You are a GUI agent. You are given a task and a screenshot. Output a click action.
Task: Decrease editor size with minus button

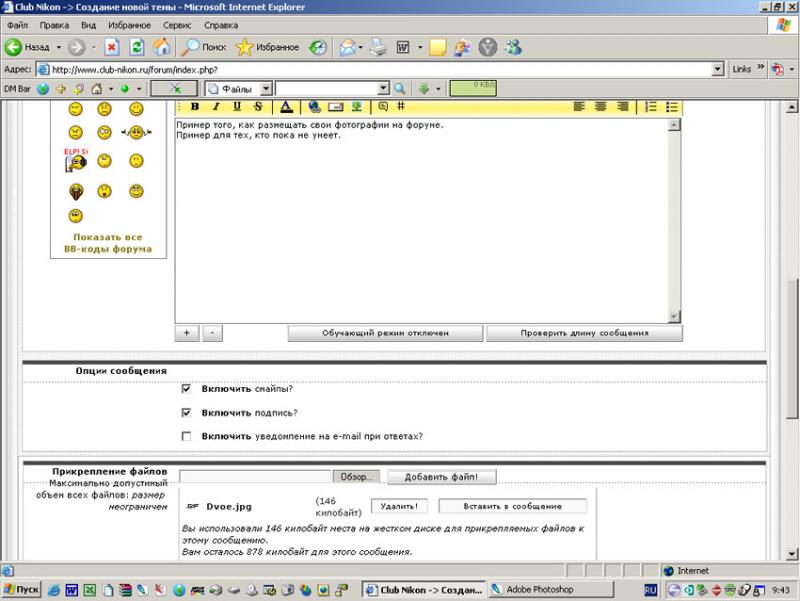tap(212, 333)
